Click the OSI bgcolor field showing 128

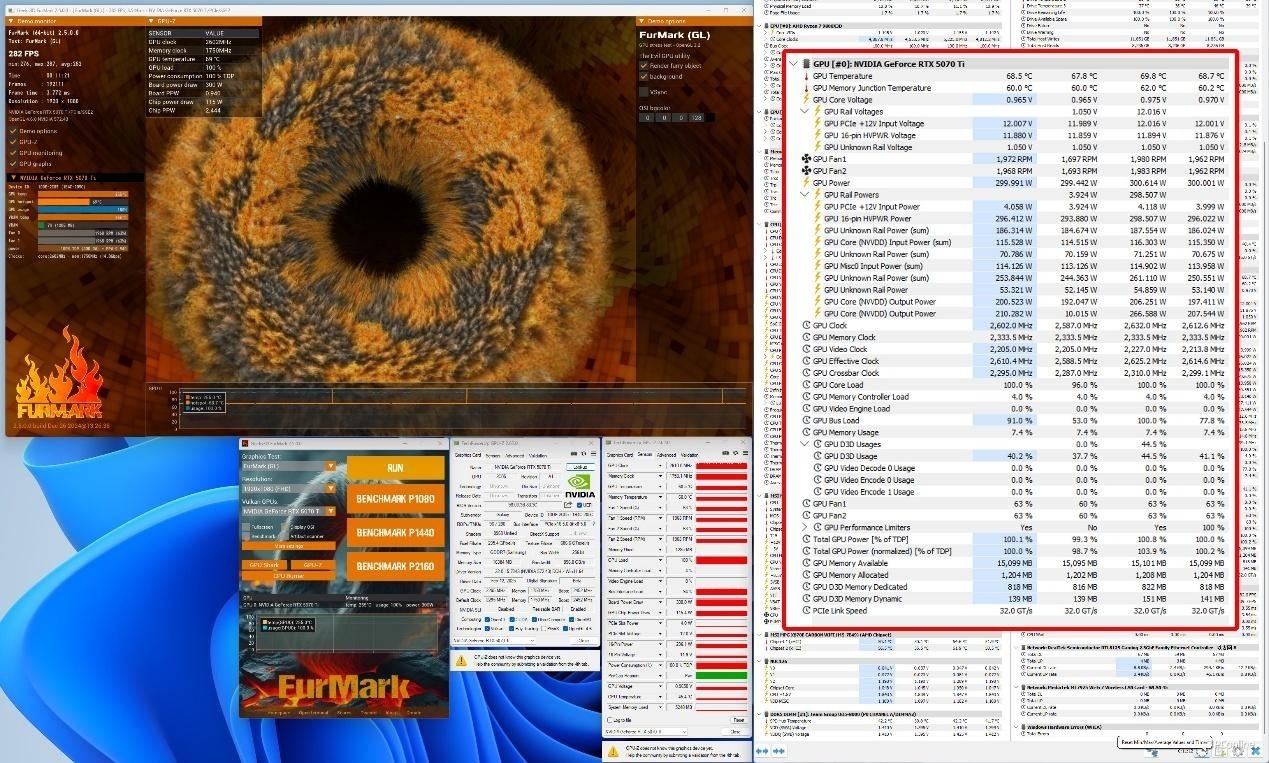tap(696, 118)
